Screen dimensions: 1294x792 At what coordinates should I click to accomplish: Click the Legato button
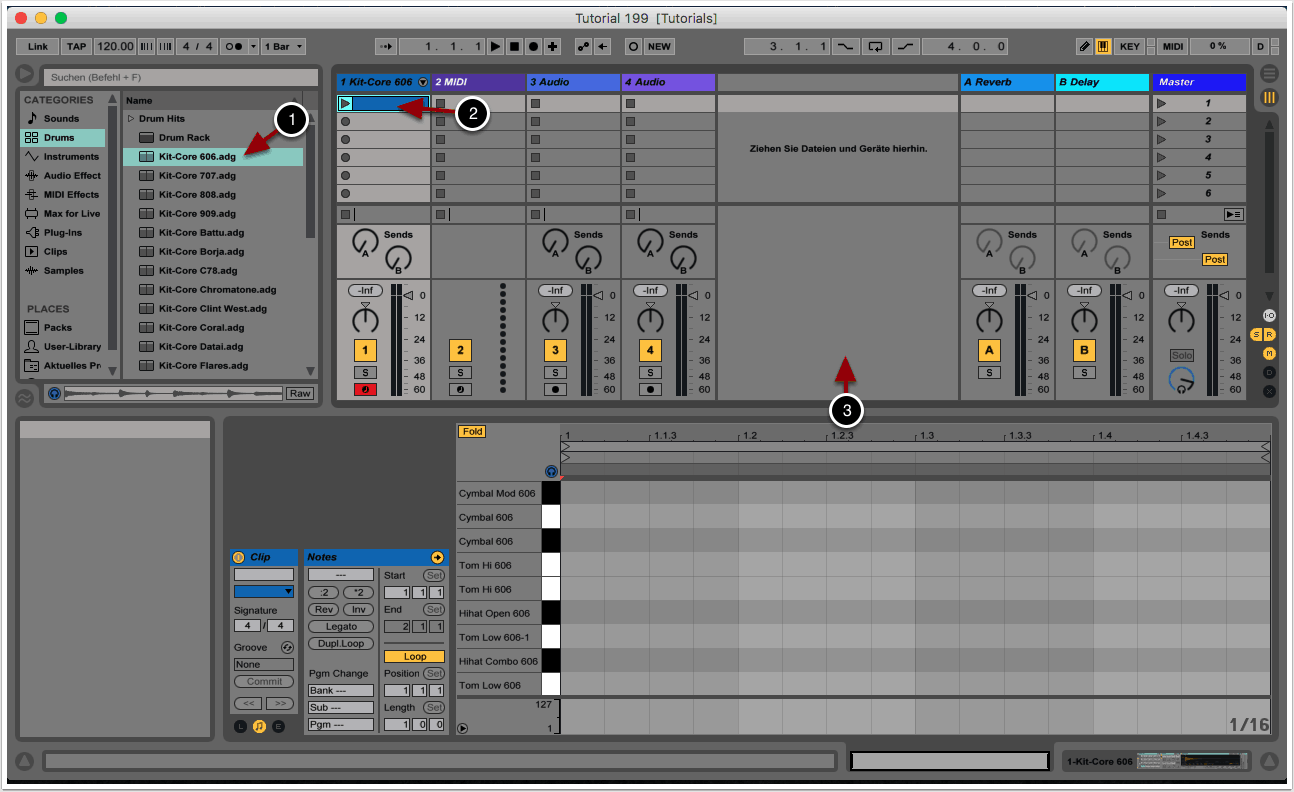[x=341, y=626]
